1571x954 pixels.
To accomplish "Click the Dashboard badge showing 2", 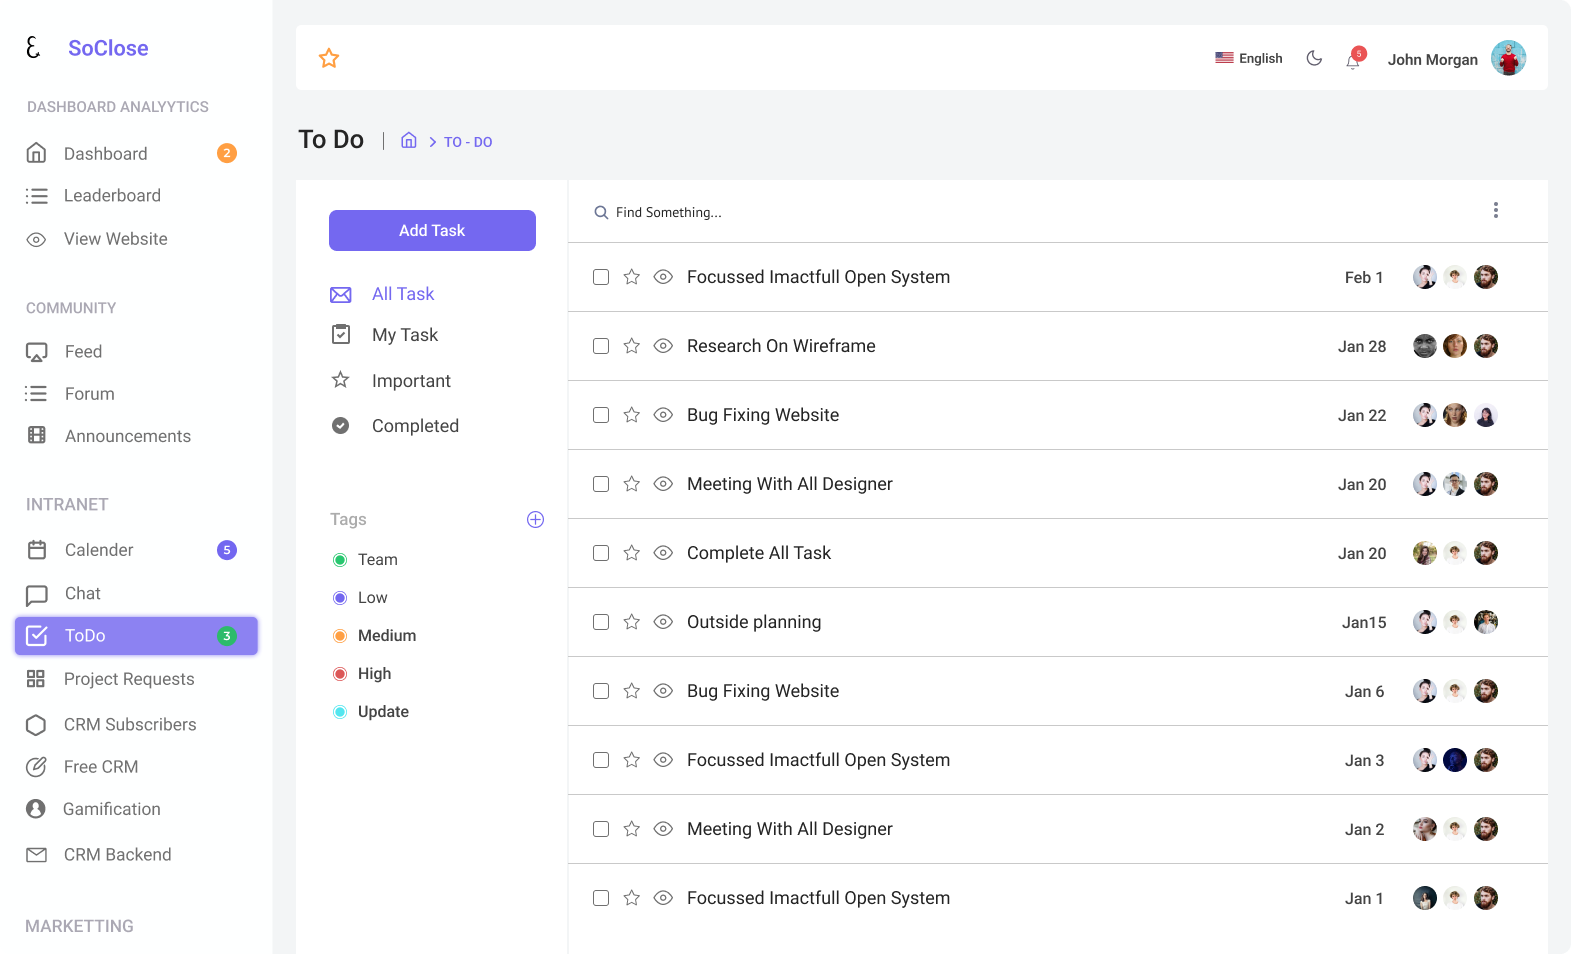I will click(227, 153).
